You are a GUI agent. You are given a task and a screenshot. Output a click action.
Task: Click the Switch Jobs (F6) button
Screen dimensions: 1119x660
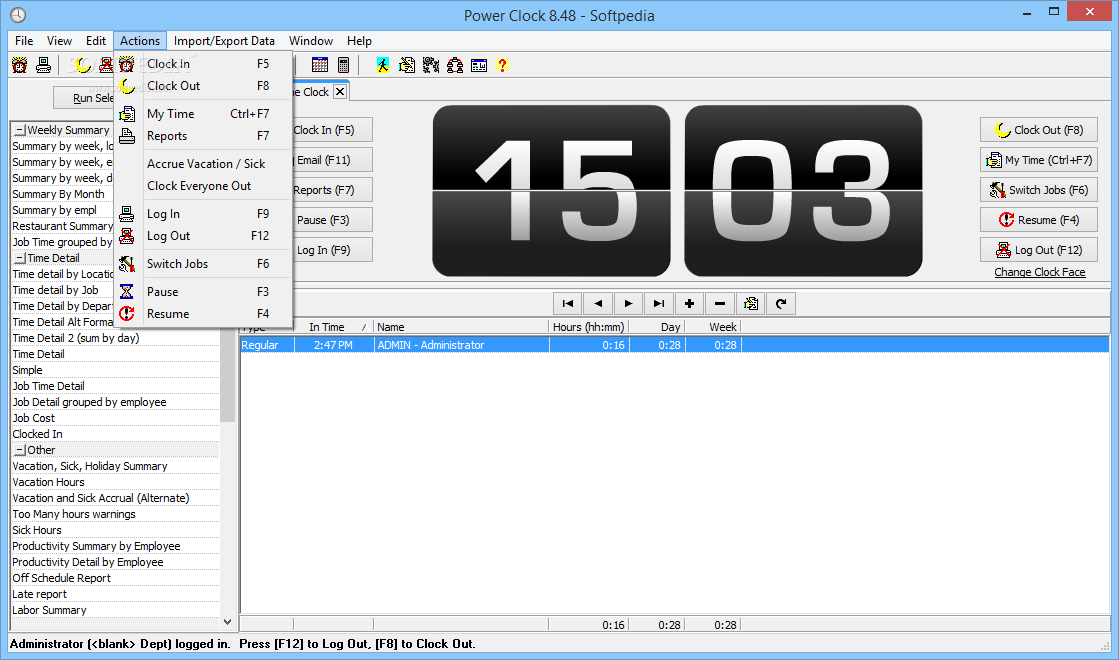[1038, 190]
